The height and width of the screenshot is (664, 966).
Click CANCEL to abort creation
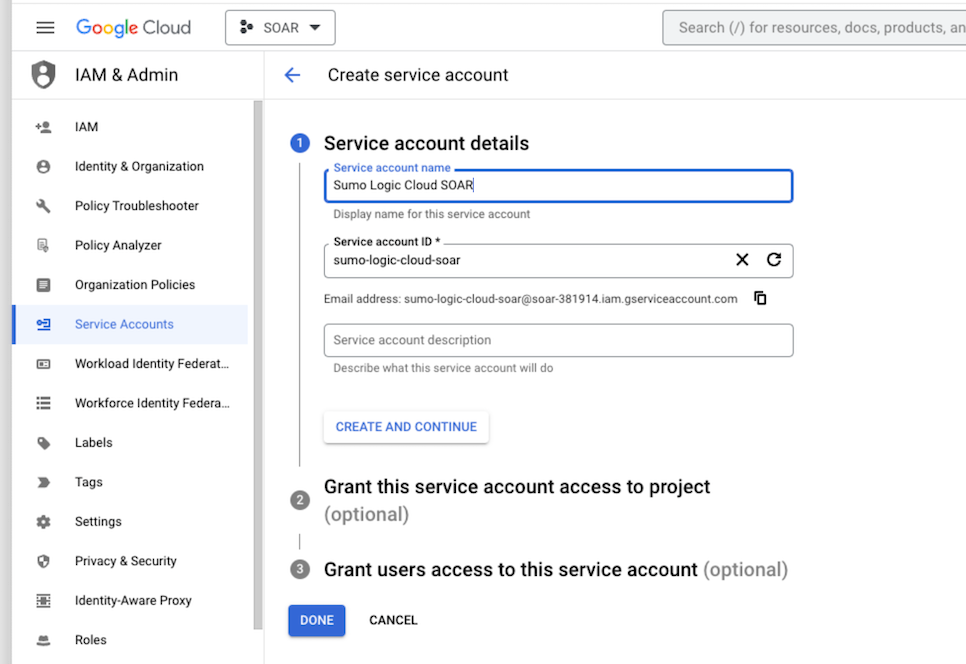393,620
